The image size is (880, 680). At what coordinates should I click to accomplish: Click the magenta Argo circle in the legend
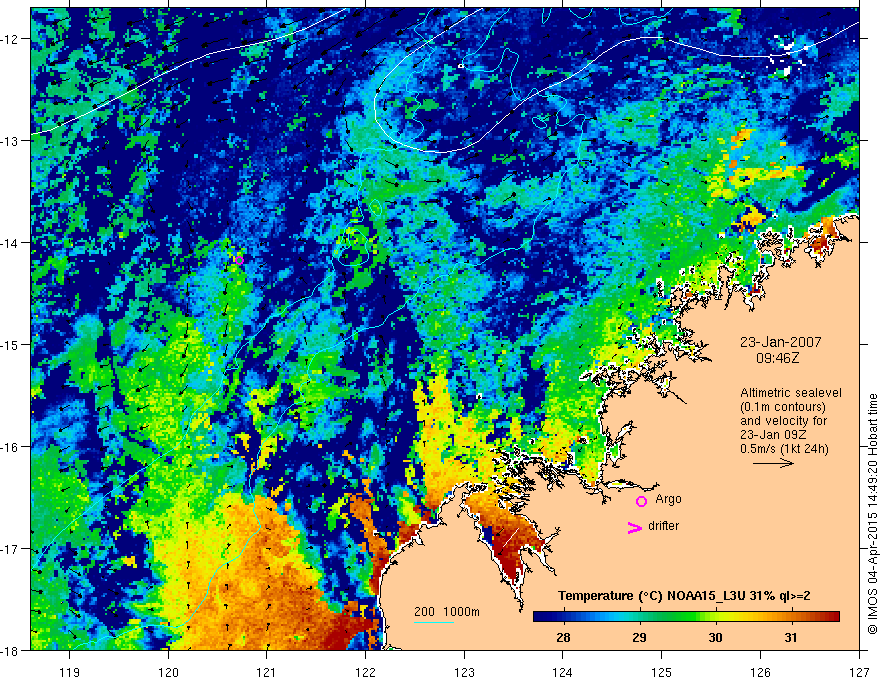coord(641,502)
